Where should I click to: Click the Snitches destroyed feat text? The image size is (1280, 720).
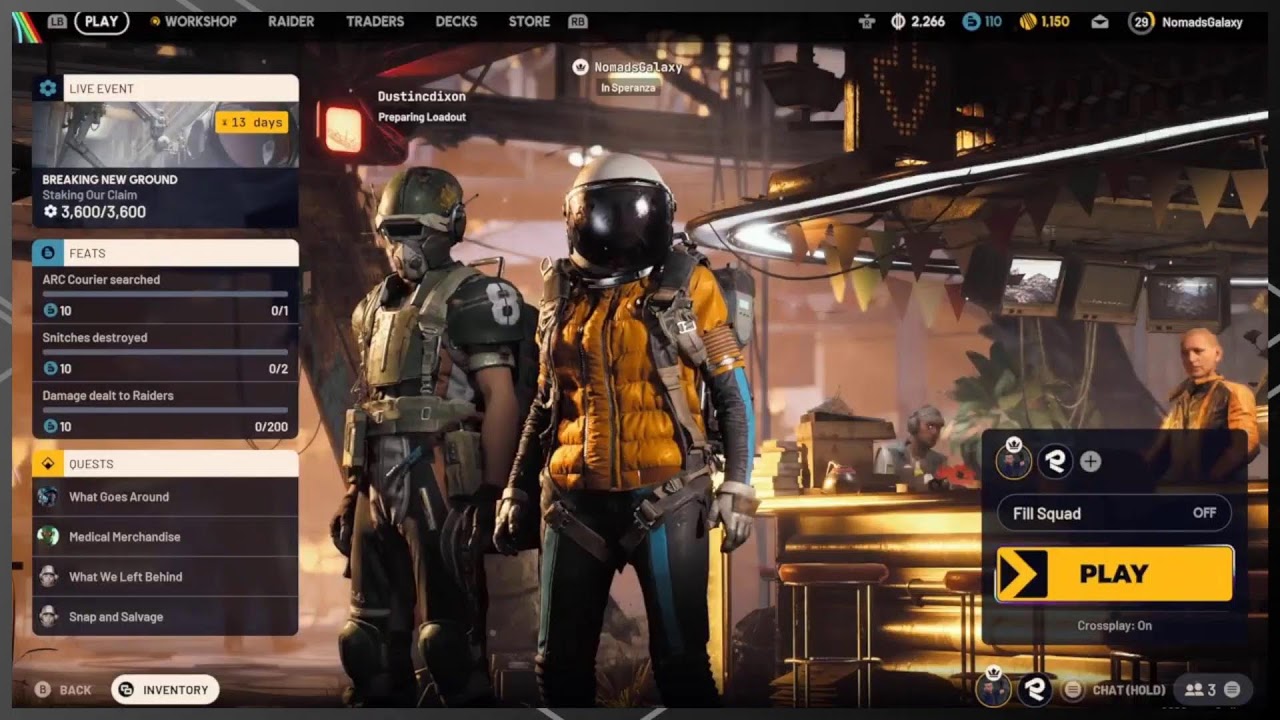click(95, 338)
